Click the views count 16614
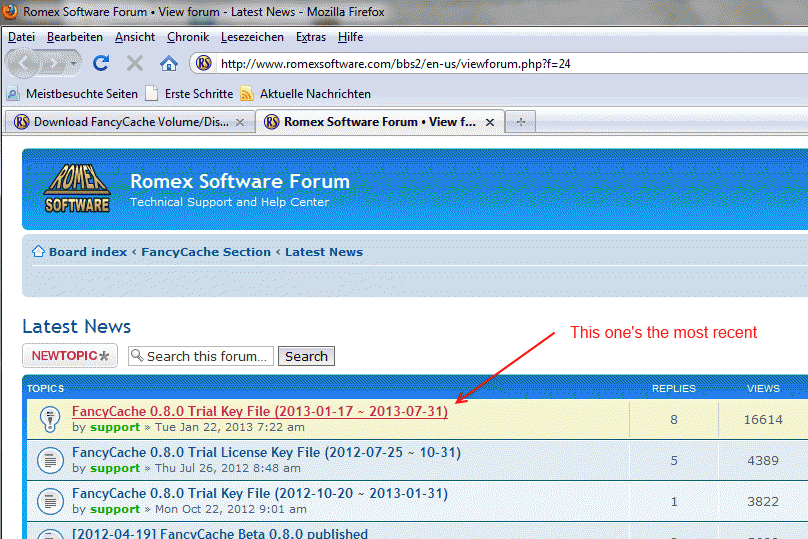 click(763, 420)
